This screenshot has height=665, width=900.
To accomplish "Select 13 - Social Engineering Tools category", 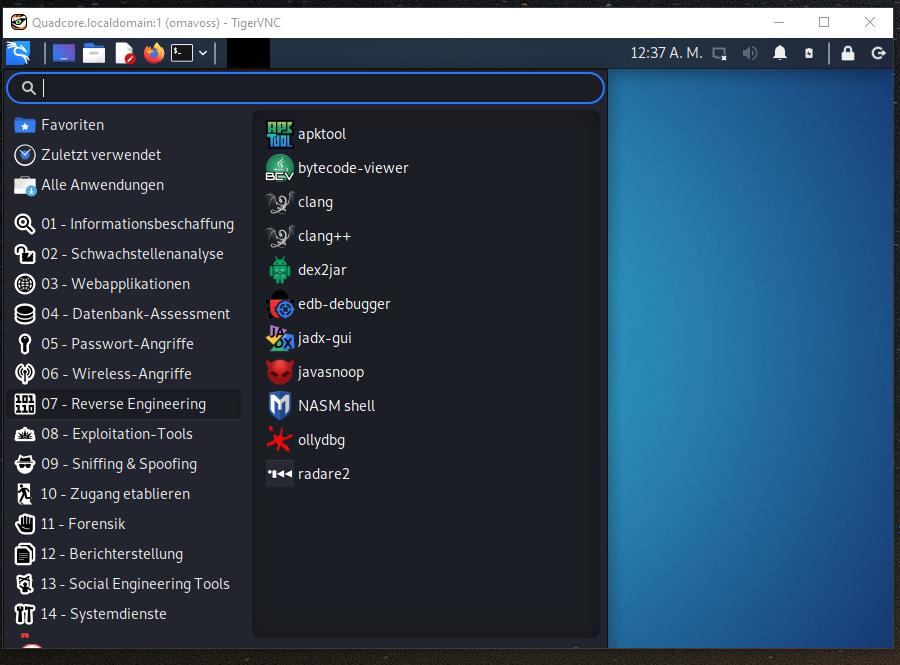I will coord(125,584).
